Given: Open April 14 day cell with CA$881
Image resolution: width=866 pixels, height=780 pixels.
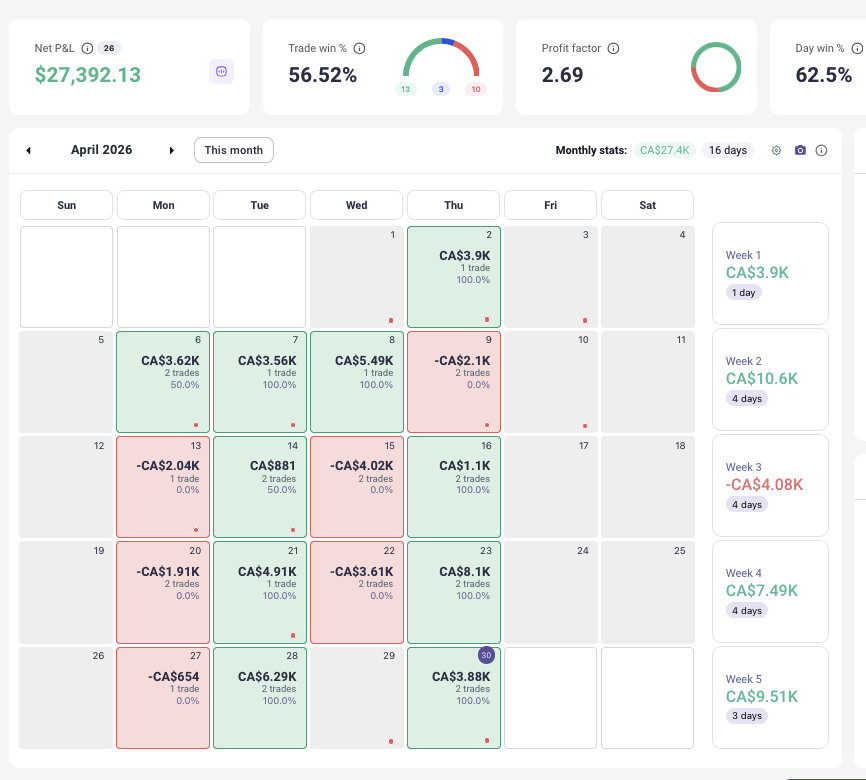Looking at the screenshot, I should (x=260, y=487).
